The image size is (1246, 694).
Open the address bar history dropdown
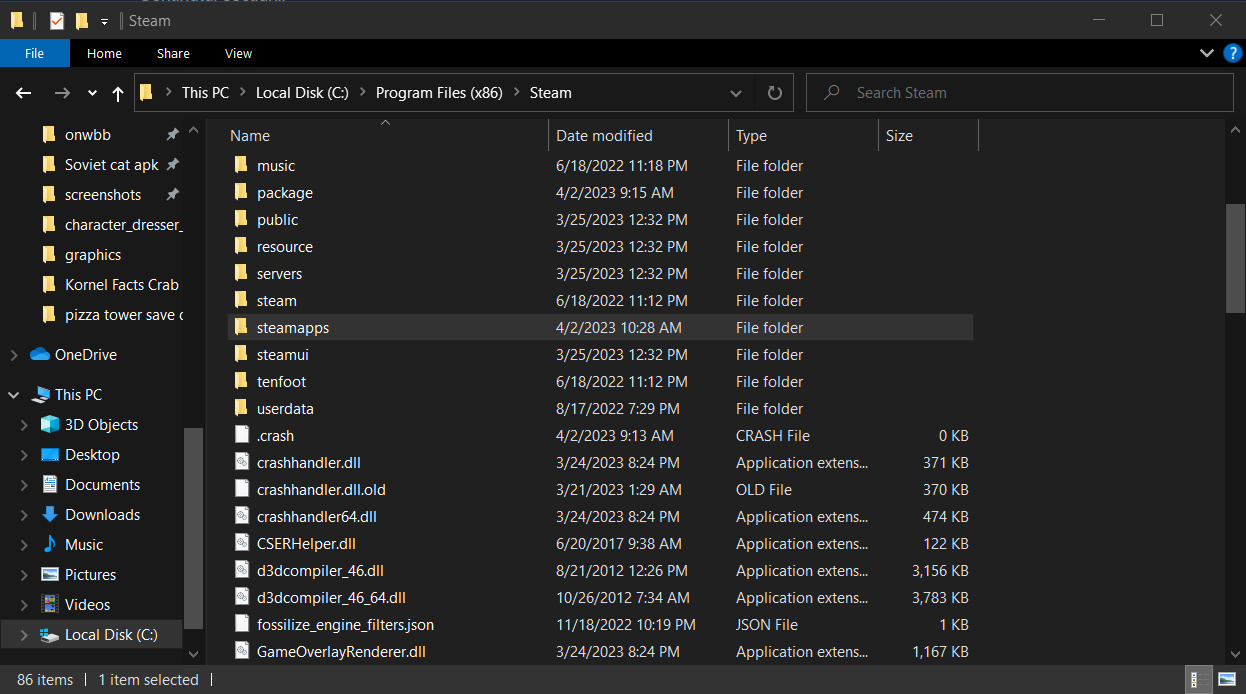736,93
